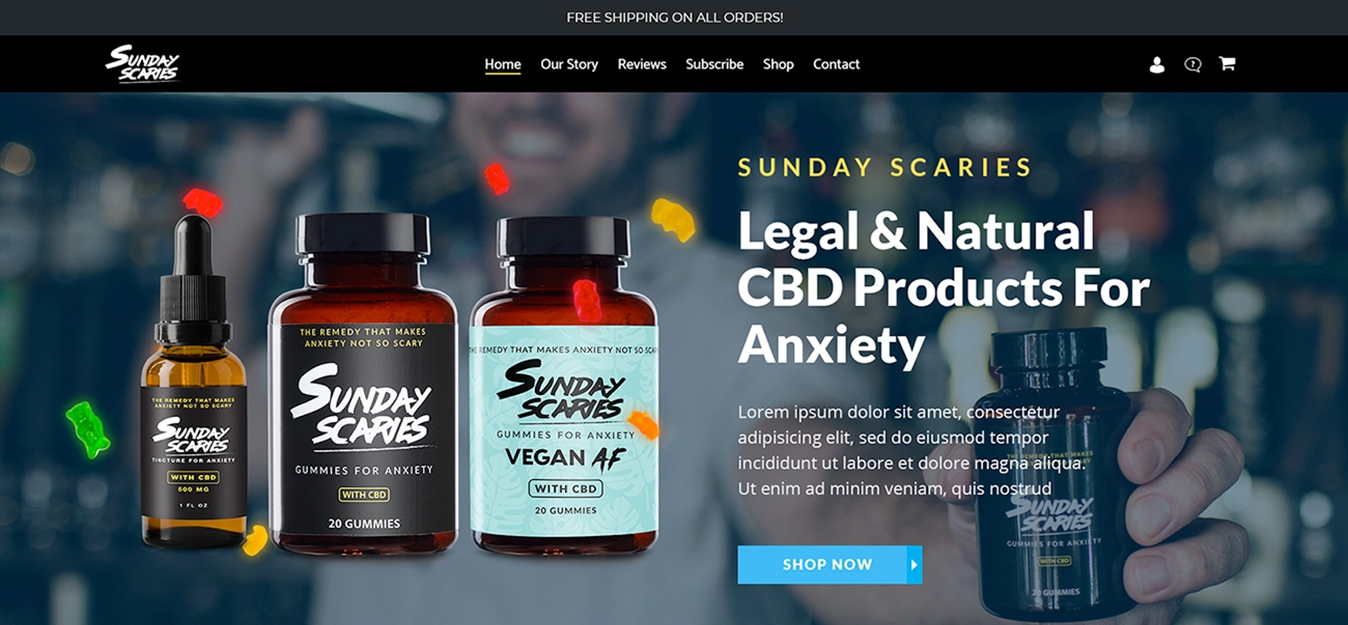Click the arrow on Shop Now button
Viewport: 1348px width, 625px height.
point(914,565)
